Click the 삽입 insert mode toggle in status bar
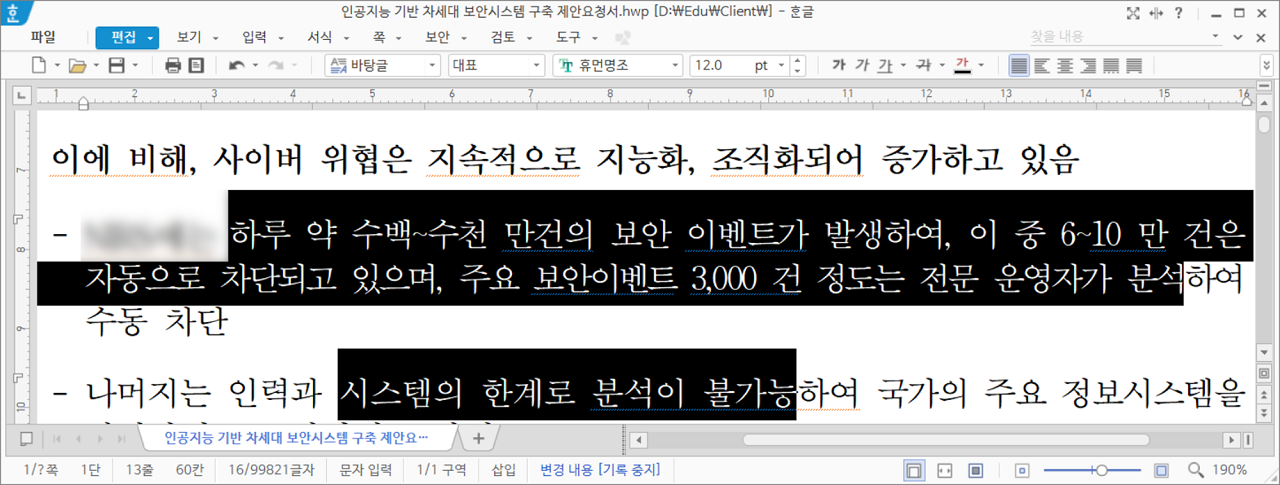This screenshot has width=1280, height=485. [504, 469]
